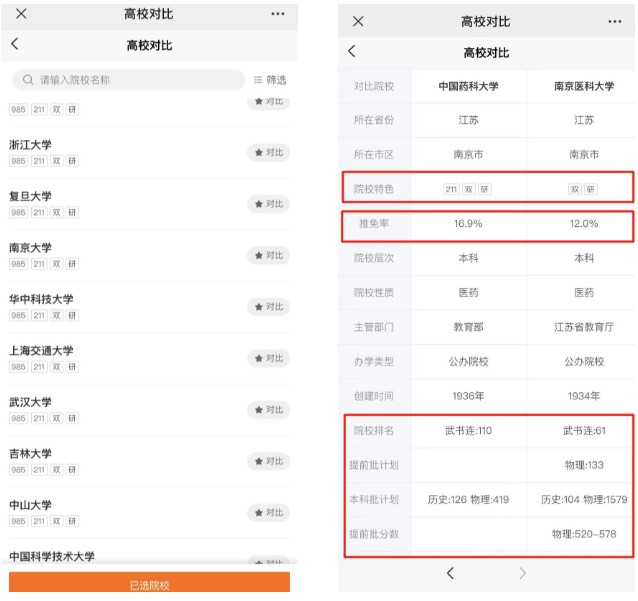Add 上海交通大学 to comparison

(x=268, y=358)
